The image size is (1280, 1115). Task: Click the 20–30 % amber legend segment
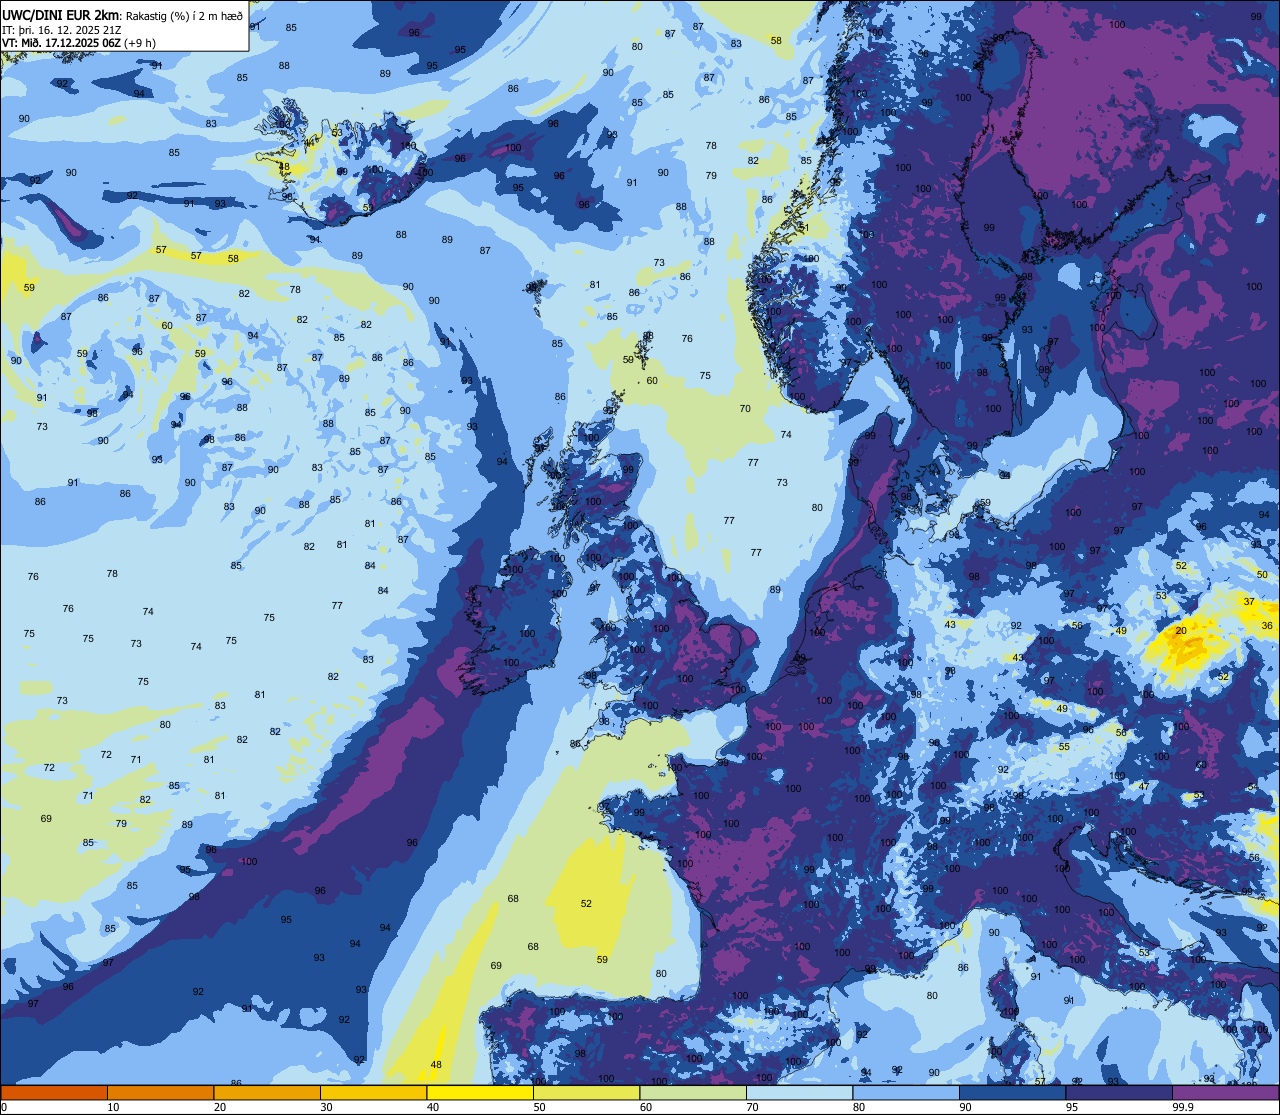(267, 1092)
